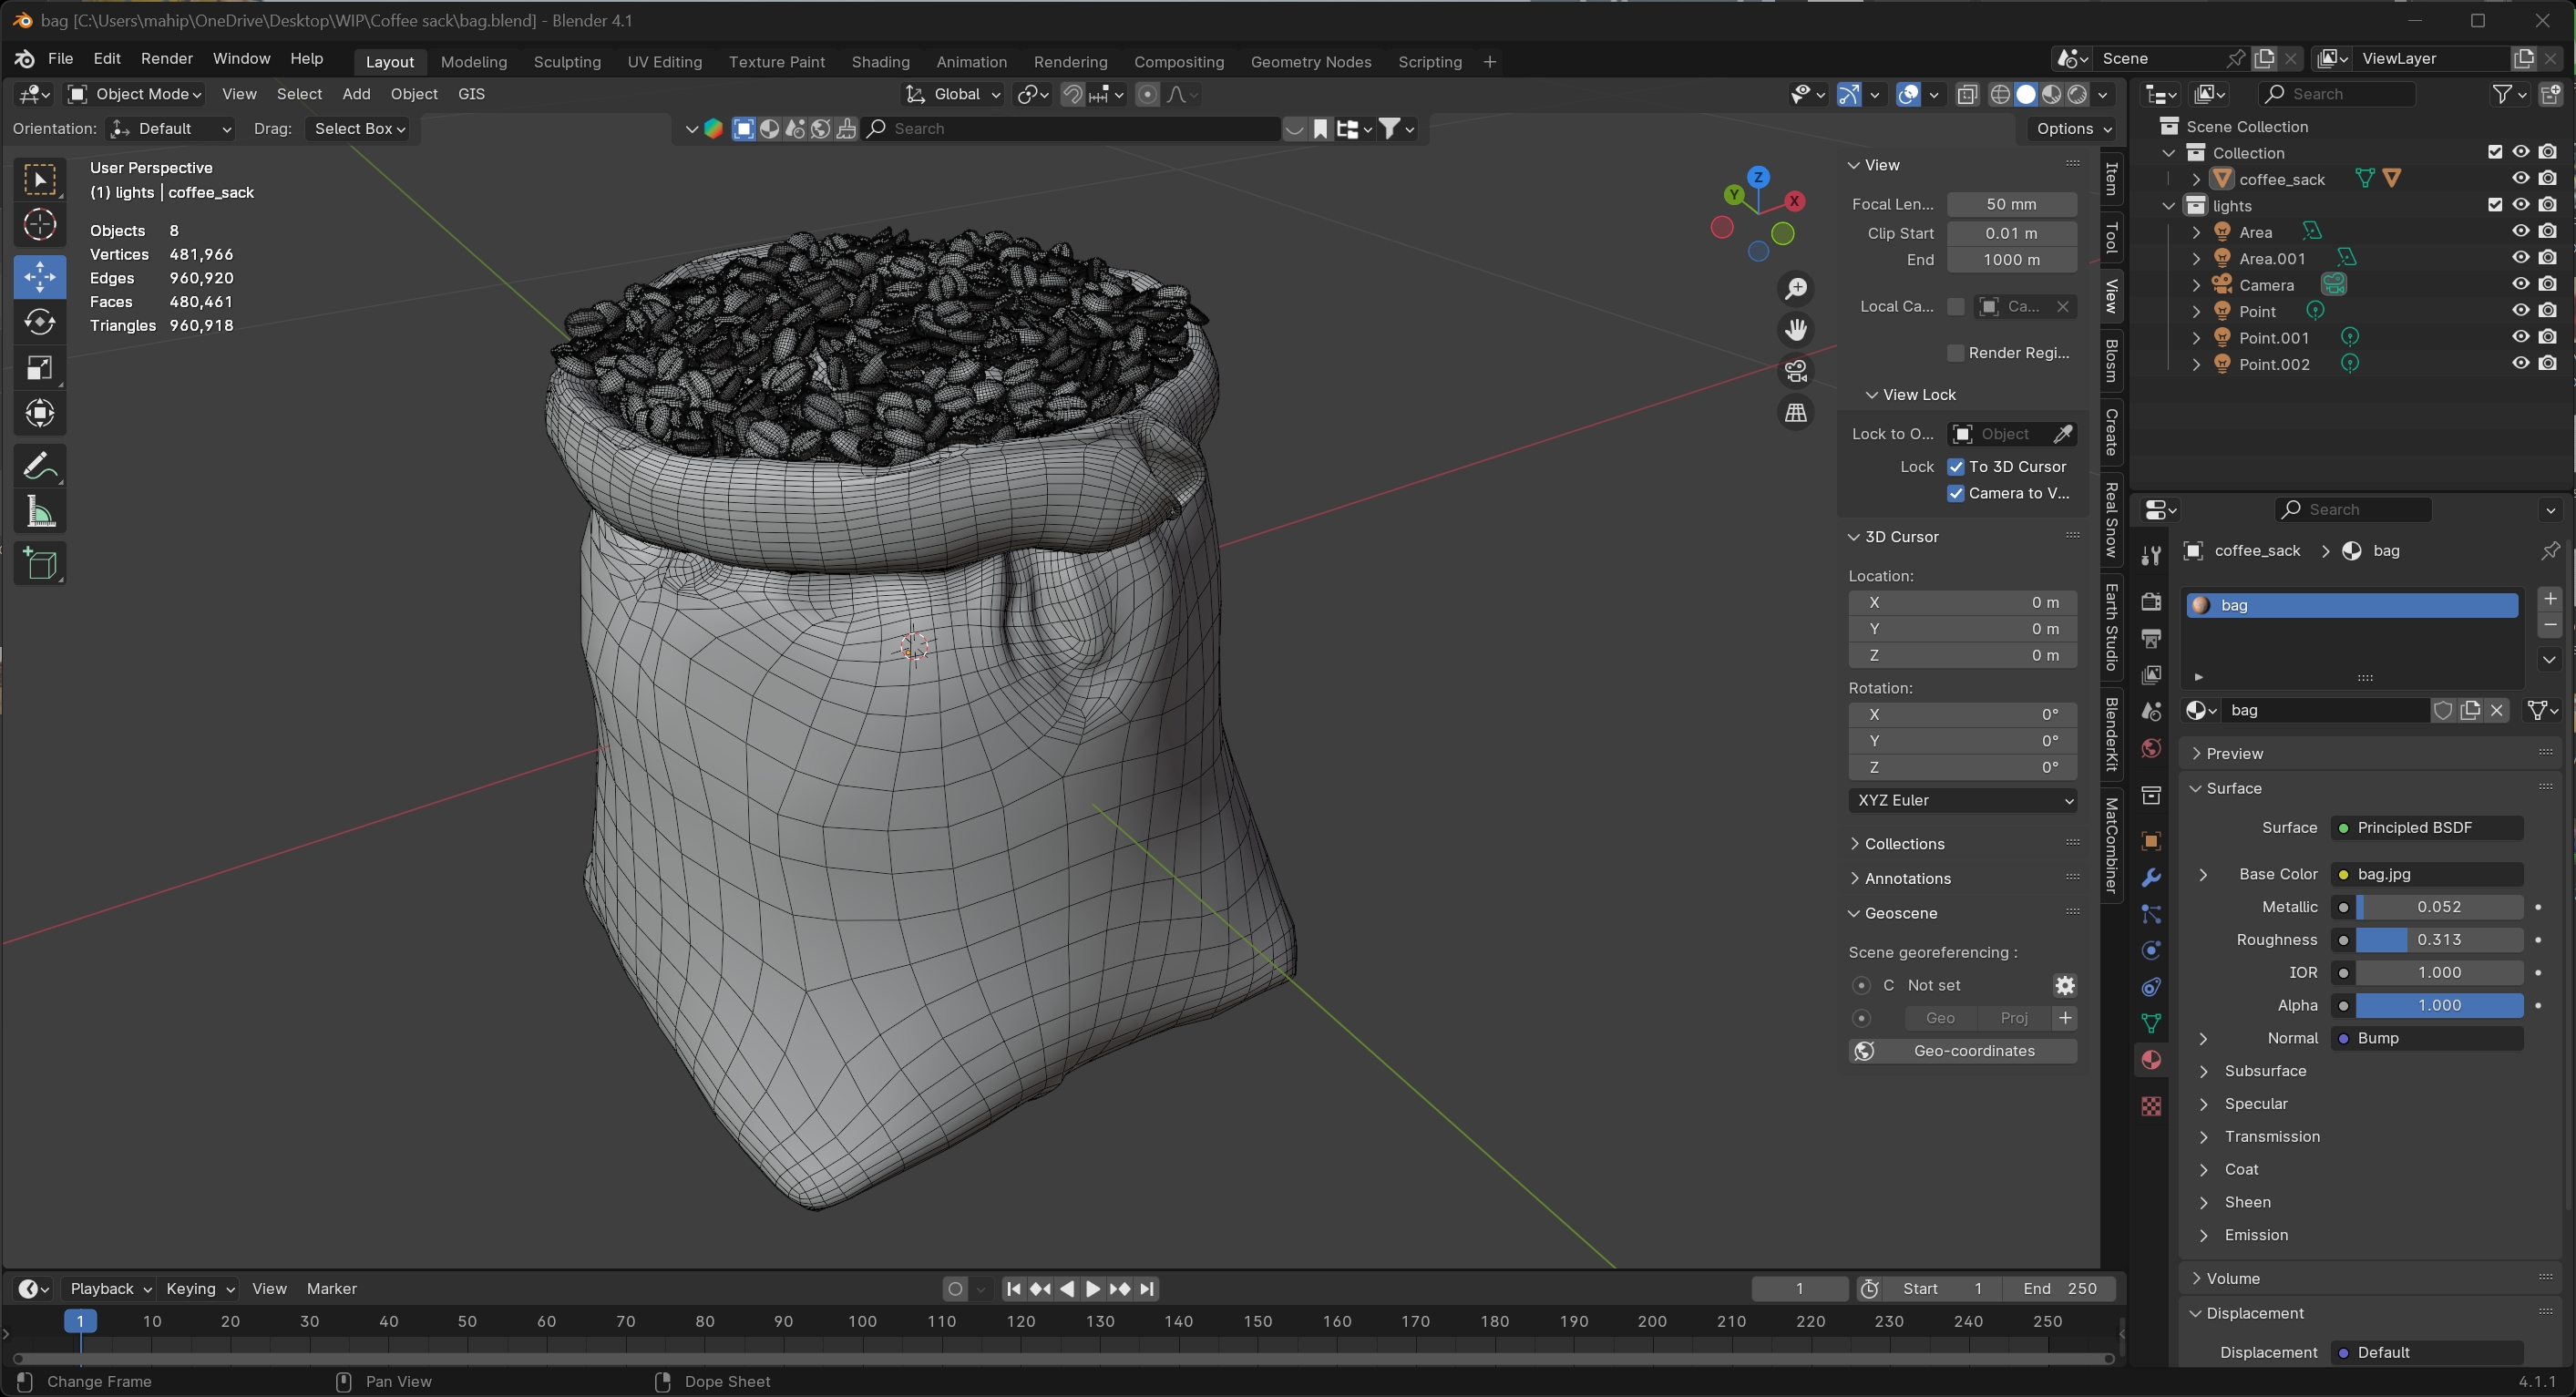Toggle the camera view button in the viewport
The height and width of the screenshot is (1397, 2576).
[x=1796, y=372]
